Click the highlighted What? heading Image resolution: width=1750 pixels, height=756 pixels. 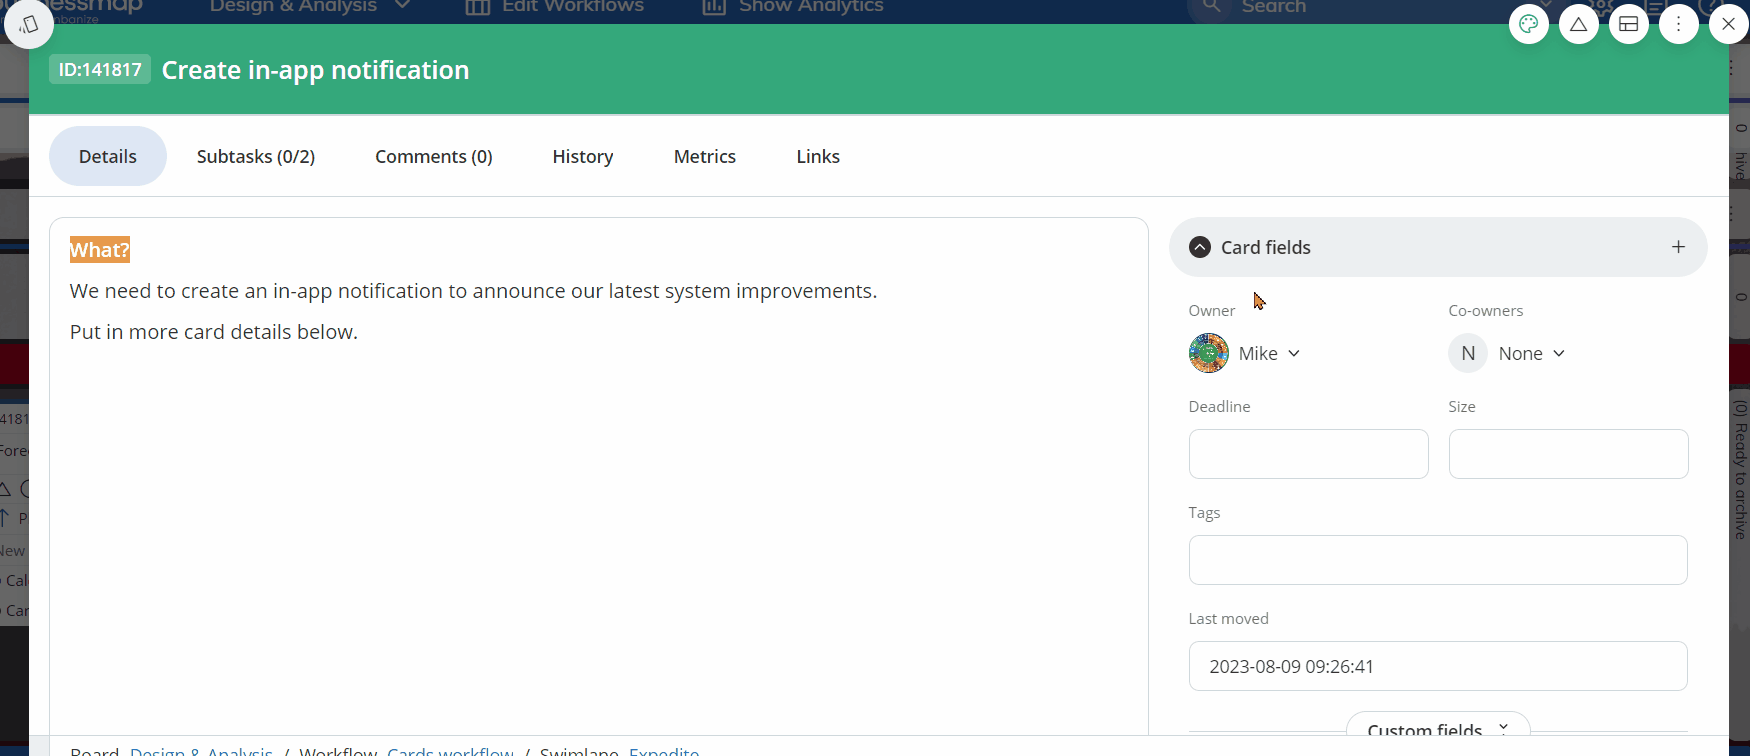click(x=99, y=250)
